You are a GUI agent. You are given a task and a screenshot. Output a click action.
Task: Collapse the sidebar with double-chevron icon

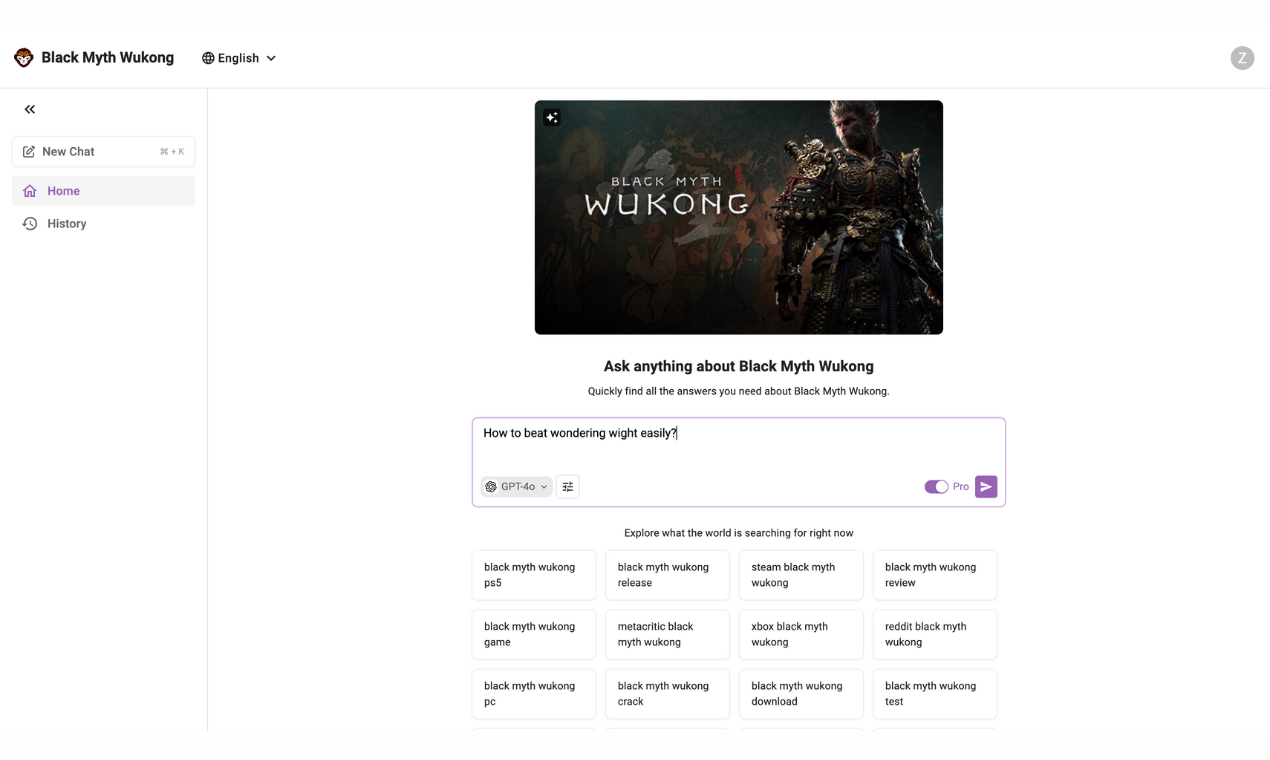(30, 109)
